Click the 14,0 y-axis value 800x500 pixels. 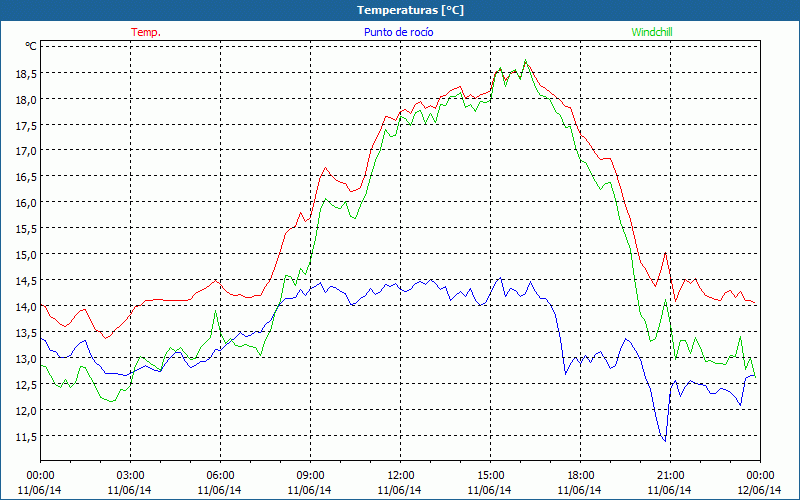pyautogui.click(x=26, y=307)
